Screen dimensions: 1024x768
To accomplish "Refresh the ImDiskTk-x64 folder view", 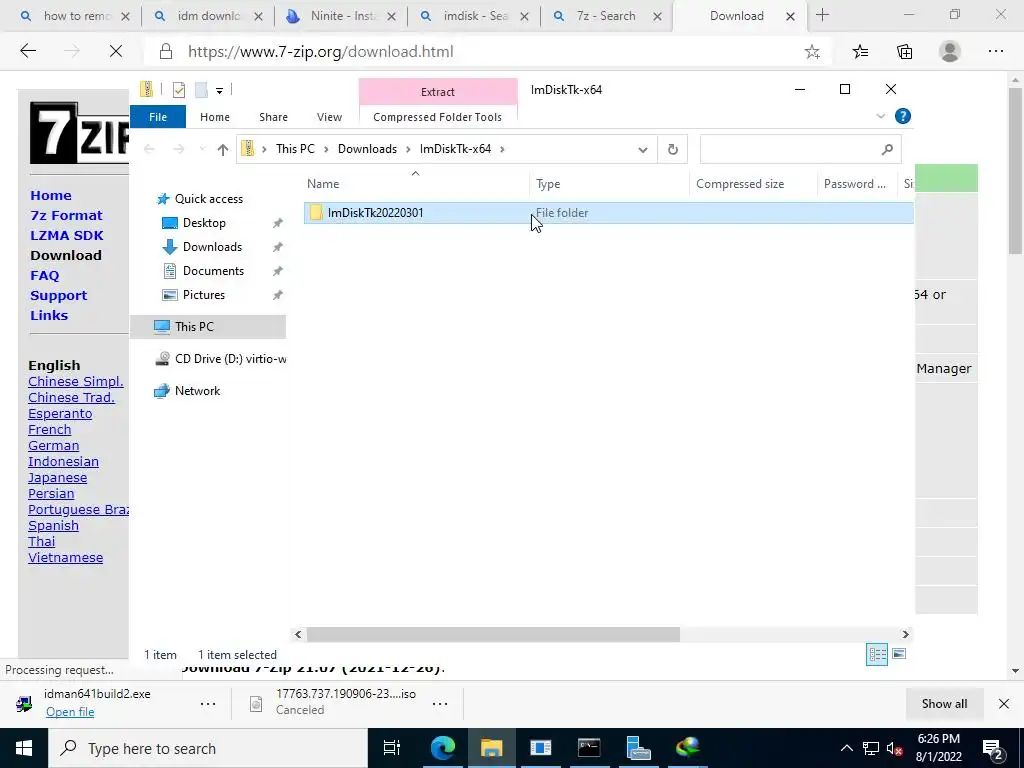I will [673, 150].
